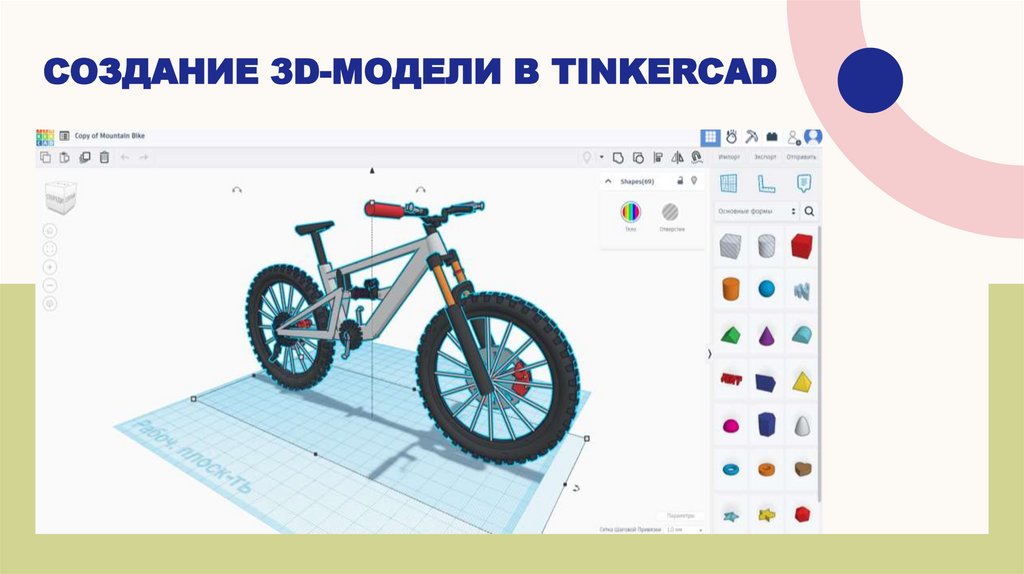
Task: Click the Undo arrow
Action: (x=124, y=157)
